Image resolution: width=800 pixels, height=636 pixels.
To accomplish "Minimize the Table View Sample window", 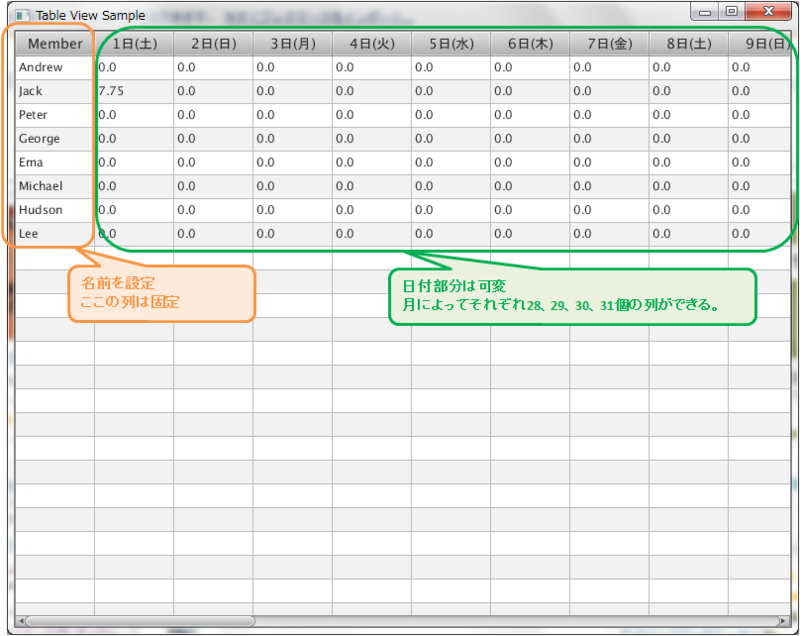I will pyautogui.click(x=705, y=11).
